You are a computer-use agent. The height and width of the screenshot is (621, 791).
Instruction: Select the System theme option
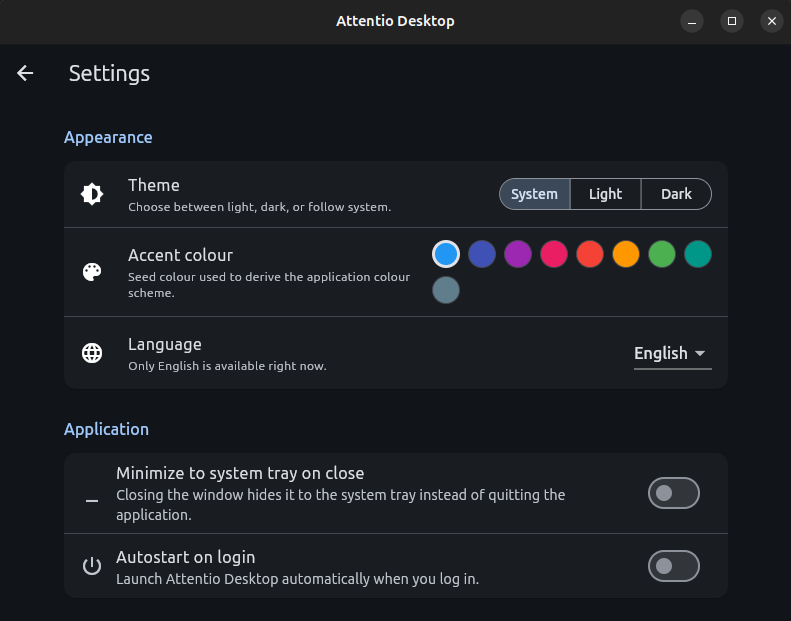pyautogui.click(x=535, y=194)
